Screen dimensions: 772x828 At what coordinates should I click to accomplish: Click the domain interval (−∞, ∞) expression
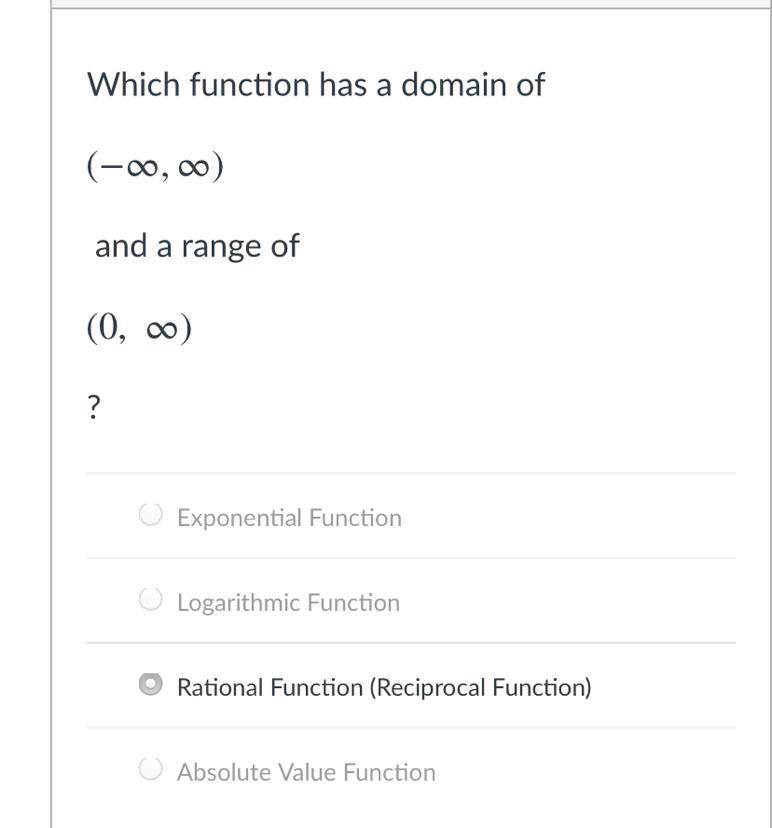pyautogui.click(x=155, y=166)
